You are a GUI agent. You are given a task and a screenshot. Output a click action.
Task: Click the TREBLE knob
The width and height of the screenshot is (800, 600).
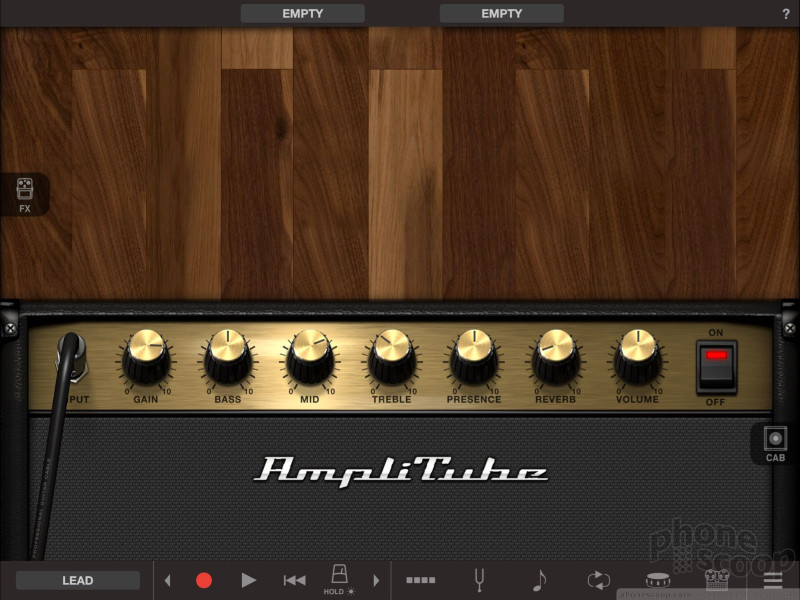pyautogui.click(x=392, y=357)
